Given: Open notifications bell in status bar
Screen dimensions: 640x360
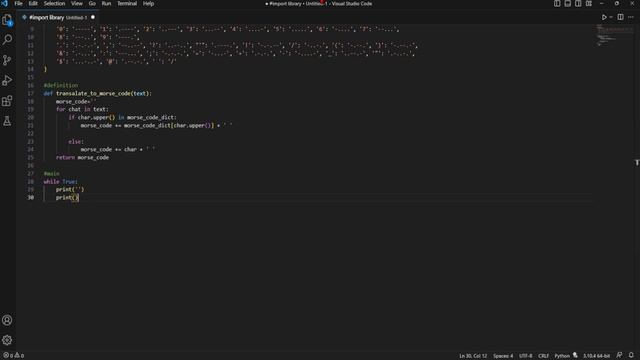Looking at the screenshot, I should coord(631,356).
